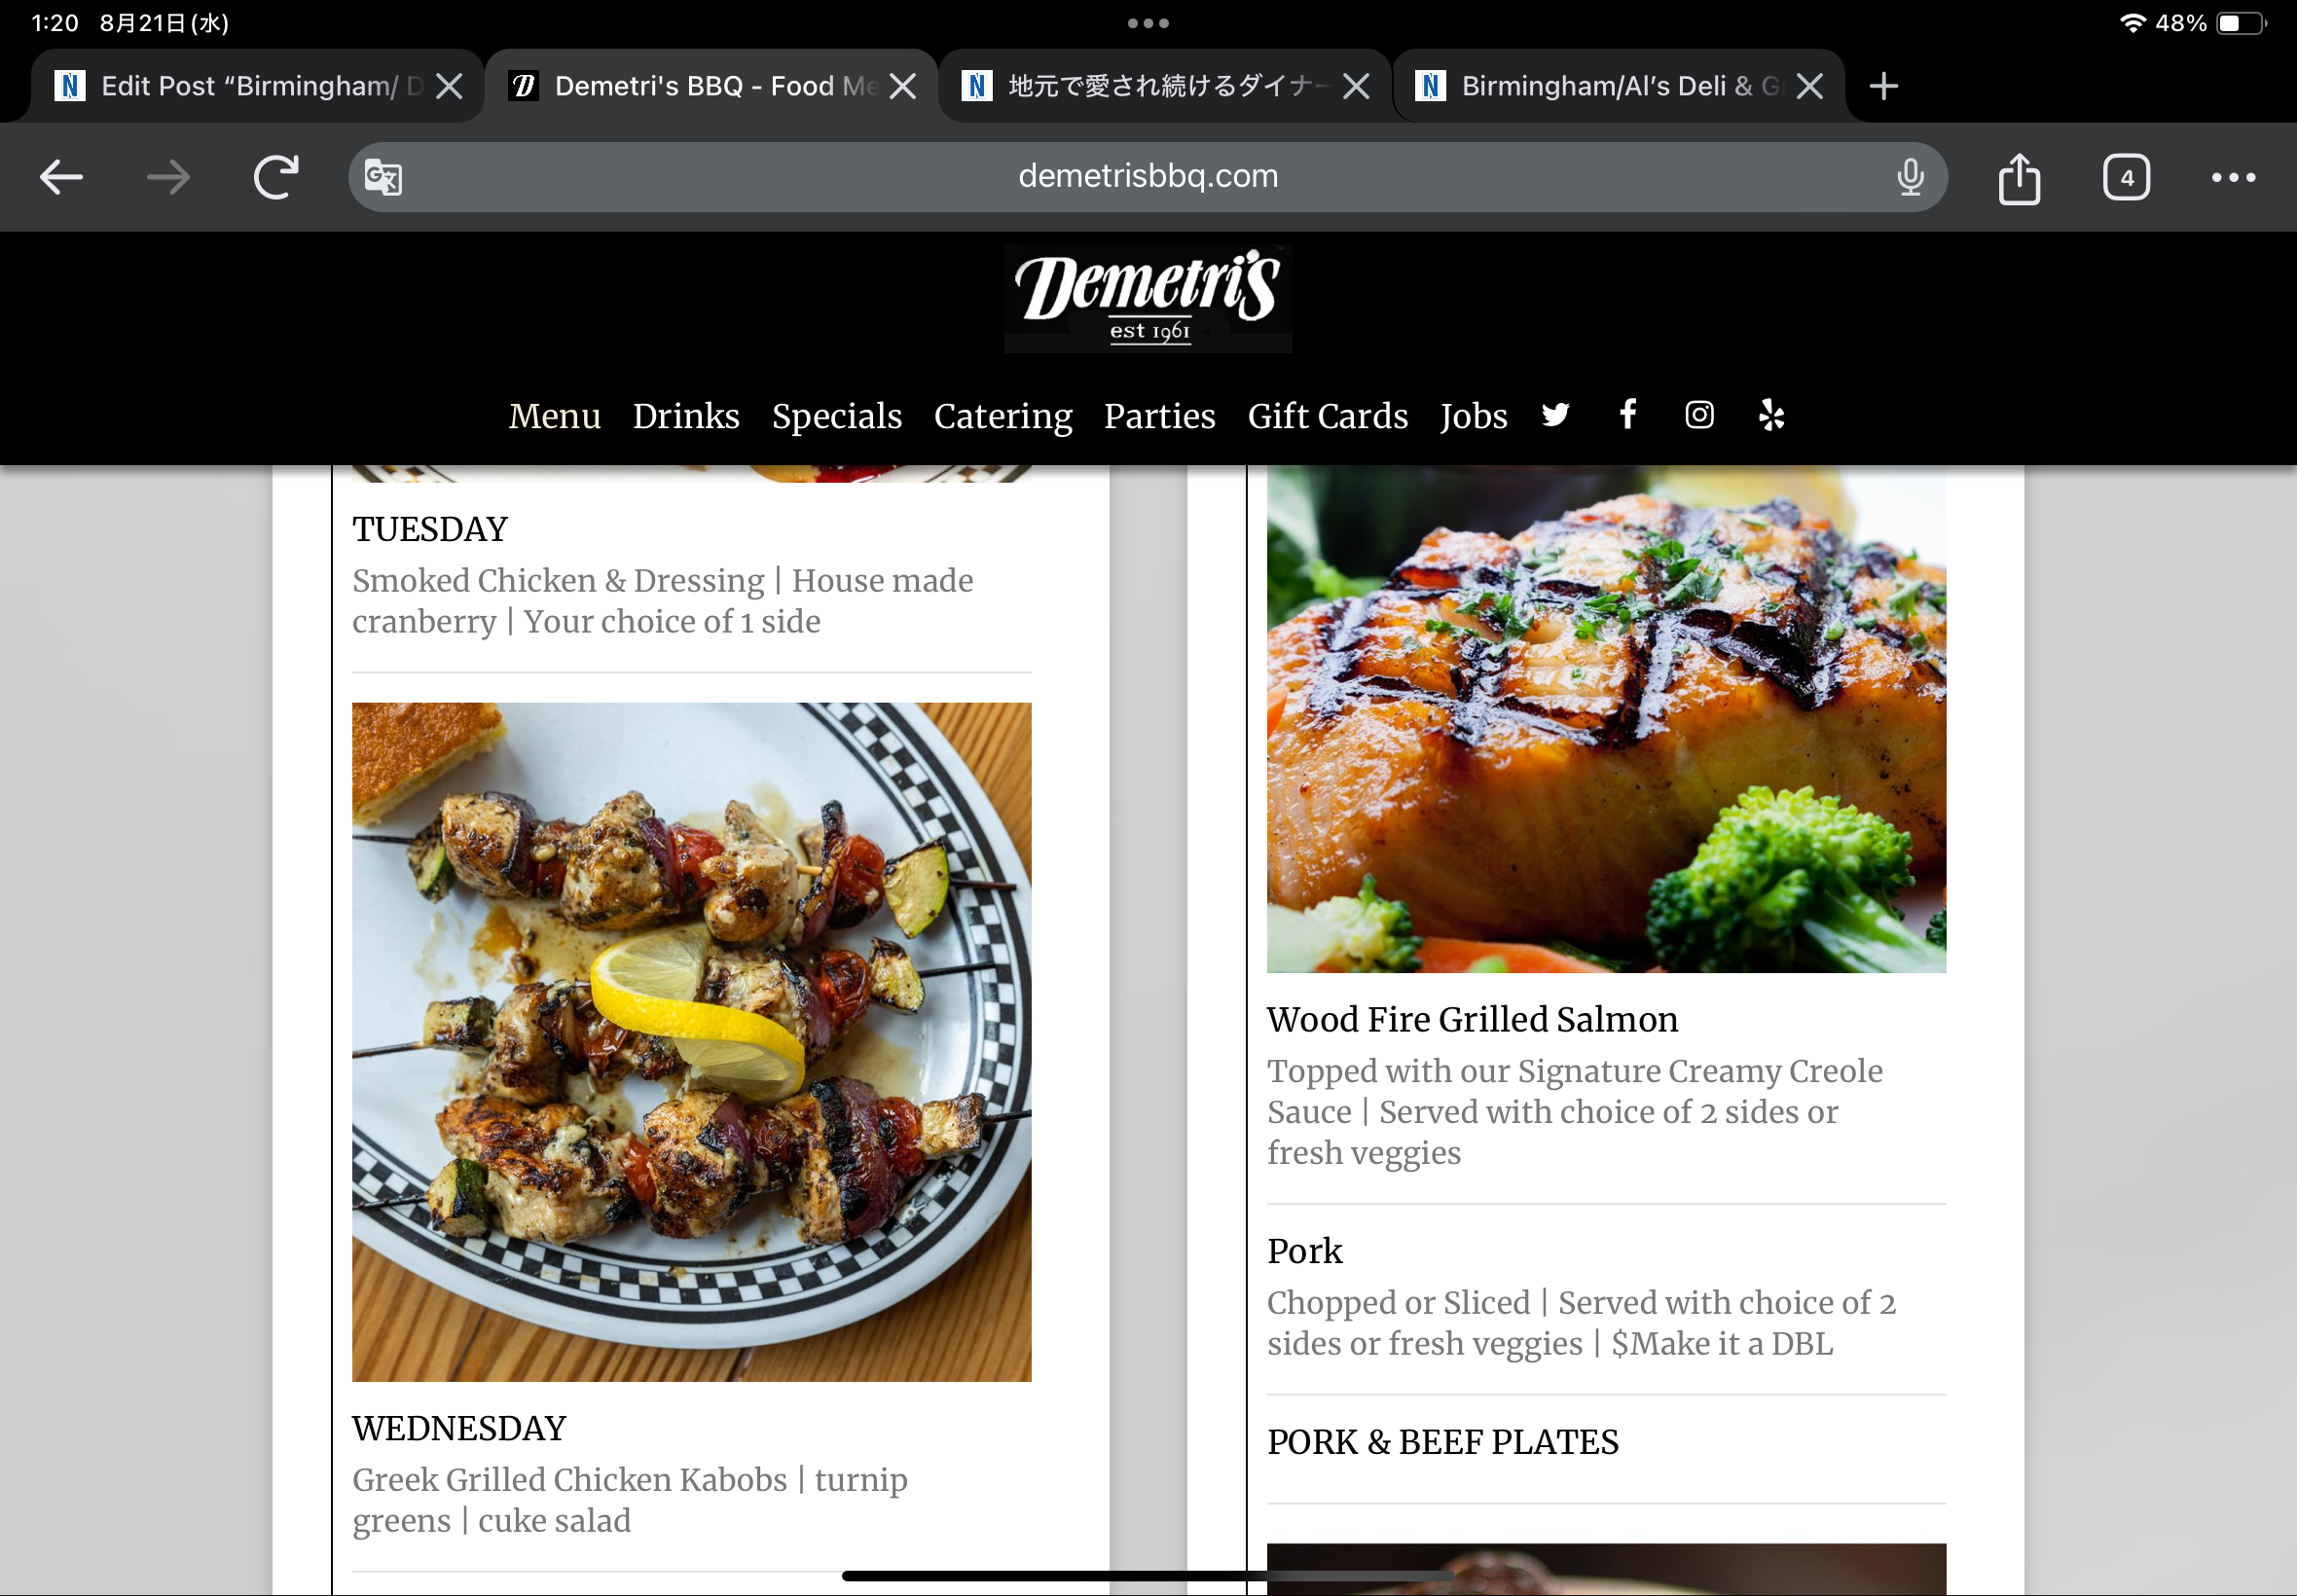Open the browser three-dot menu

(2233, 177)
